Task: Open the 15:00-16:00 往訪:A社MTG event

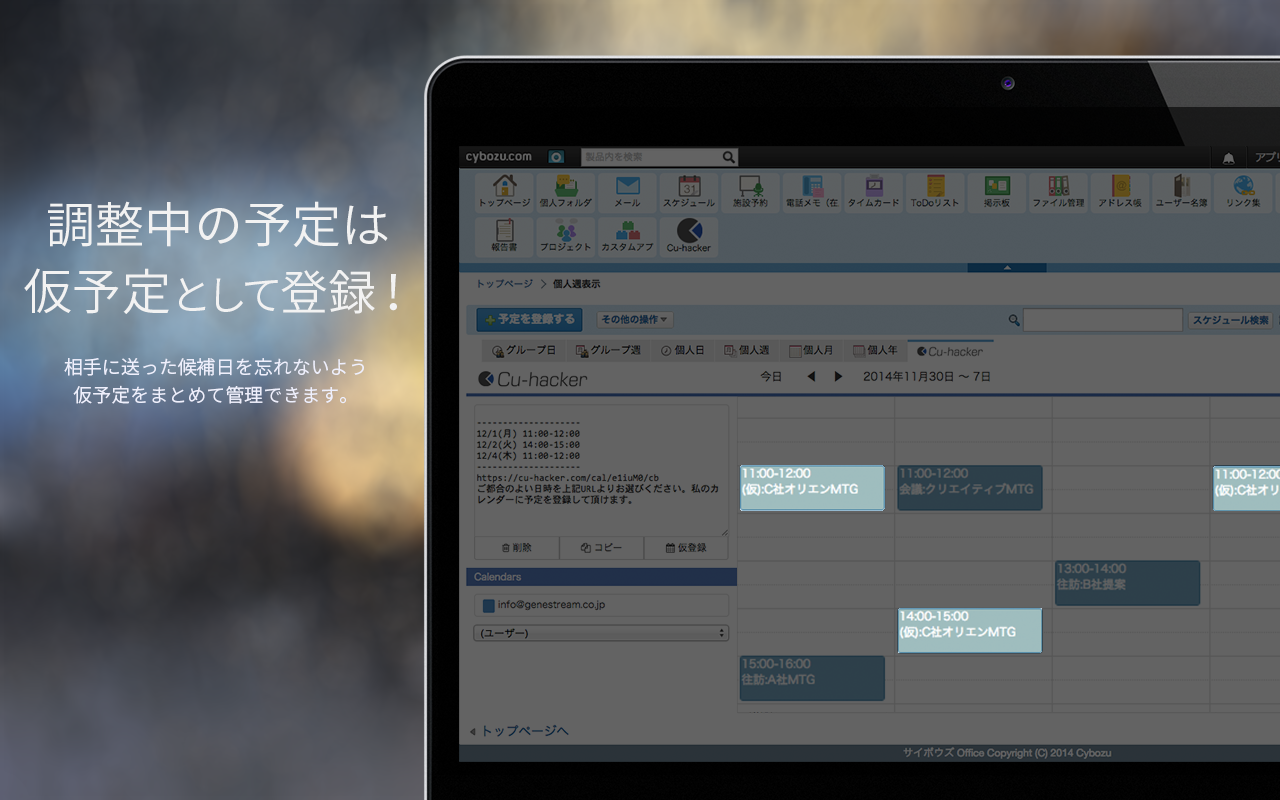Action: 812,678
